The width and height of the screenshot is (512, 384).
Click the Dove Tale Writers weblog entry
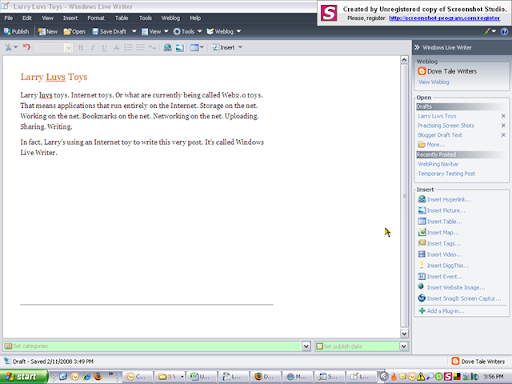tap(448, 71)
